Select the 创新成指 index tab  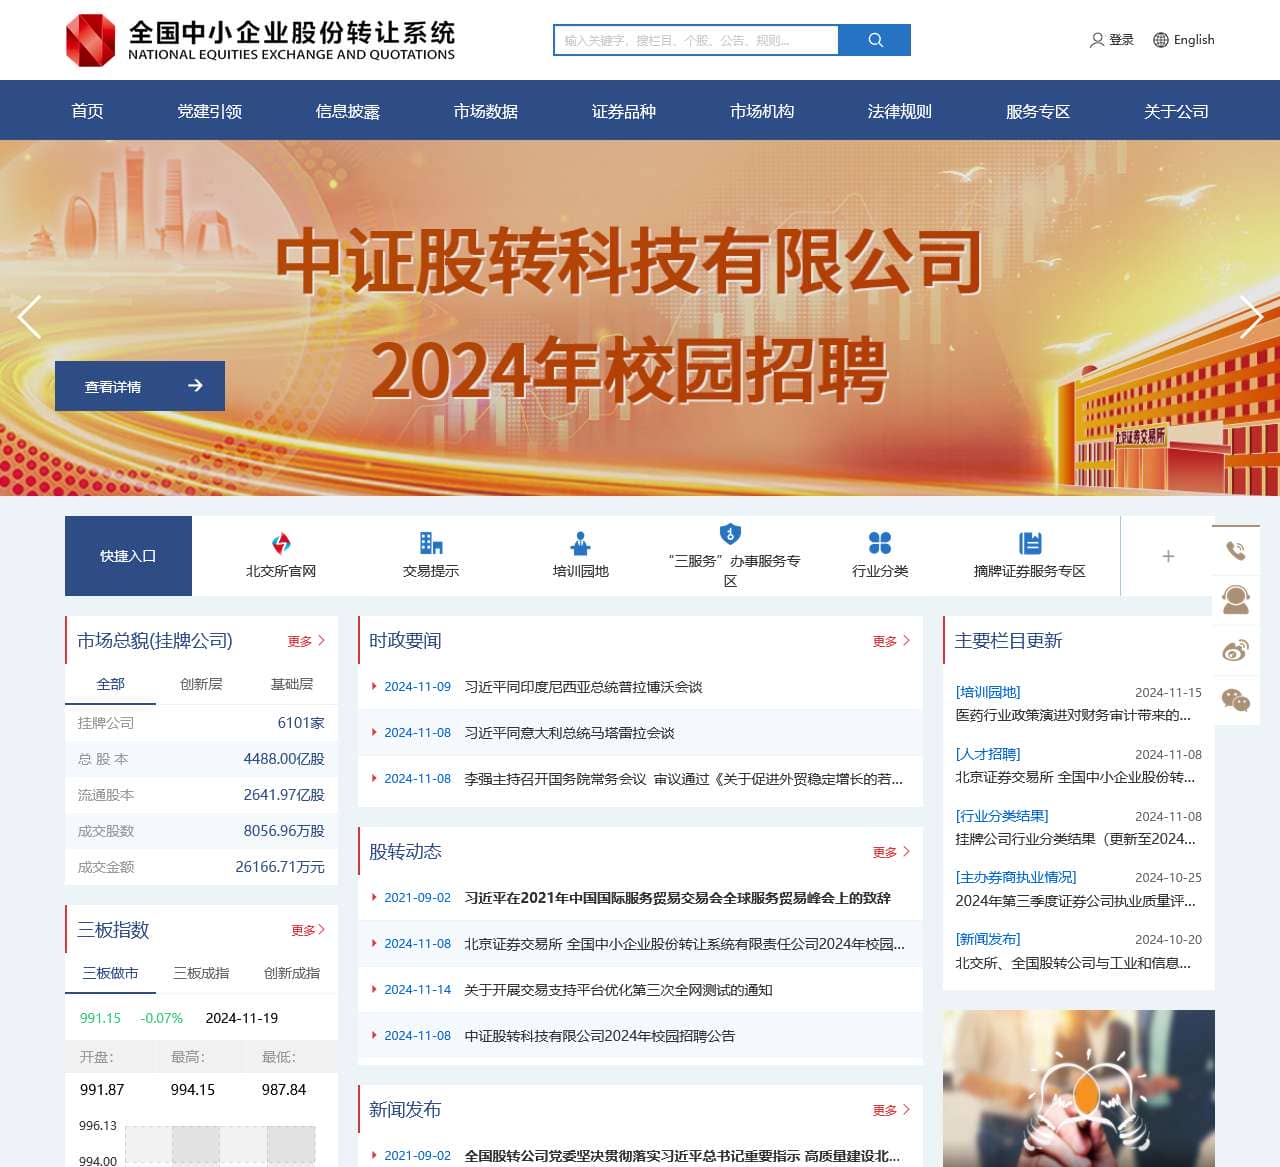(292, 973)
